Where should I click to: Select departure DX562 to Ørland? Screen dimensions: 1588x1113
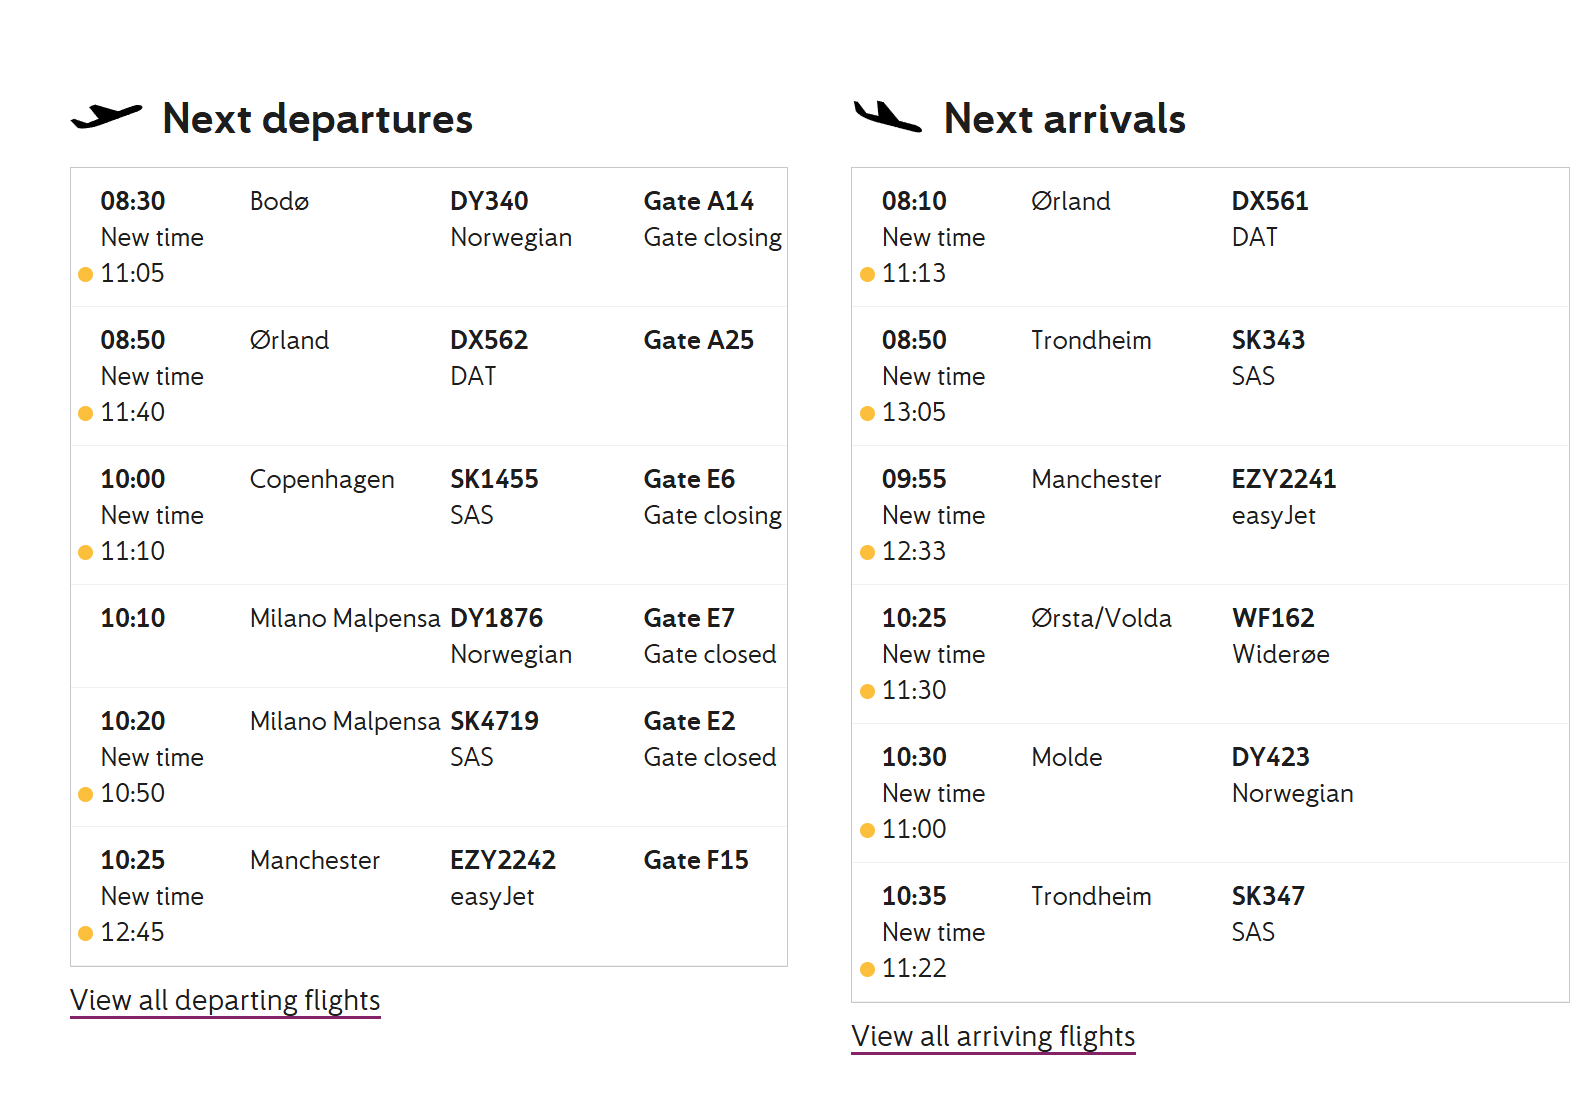[429, 376]
